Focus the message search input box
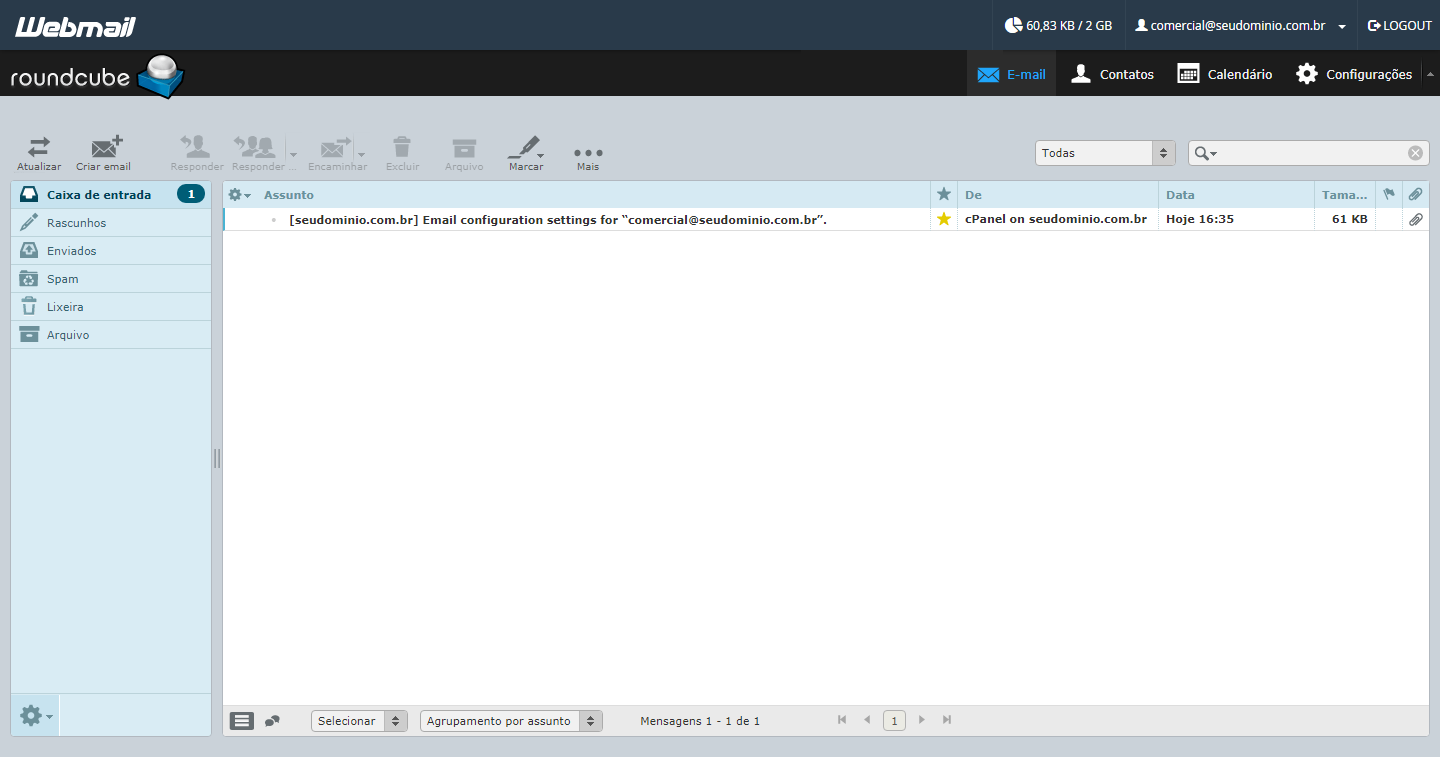 (1311, 153)
